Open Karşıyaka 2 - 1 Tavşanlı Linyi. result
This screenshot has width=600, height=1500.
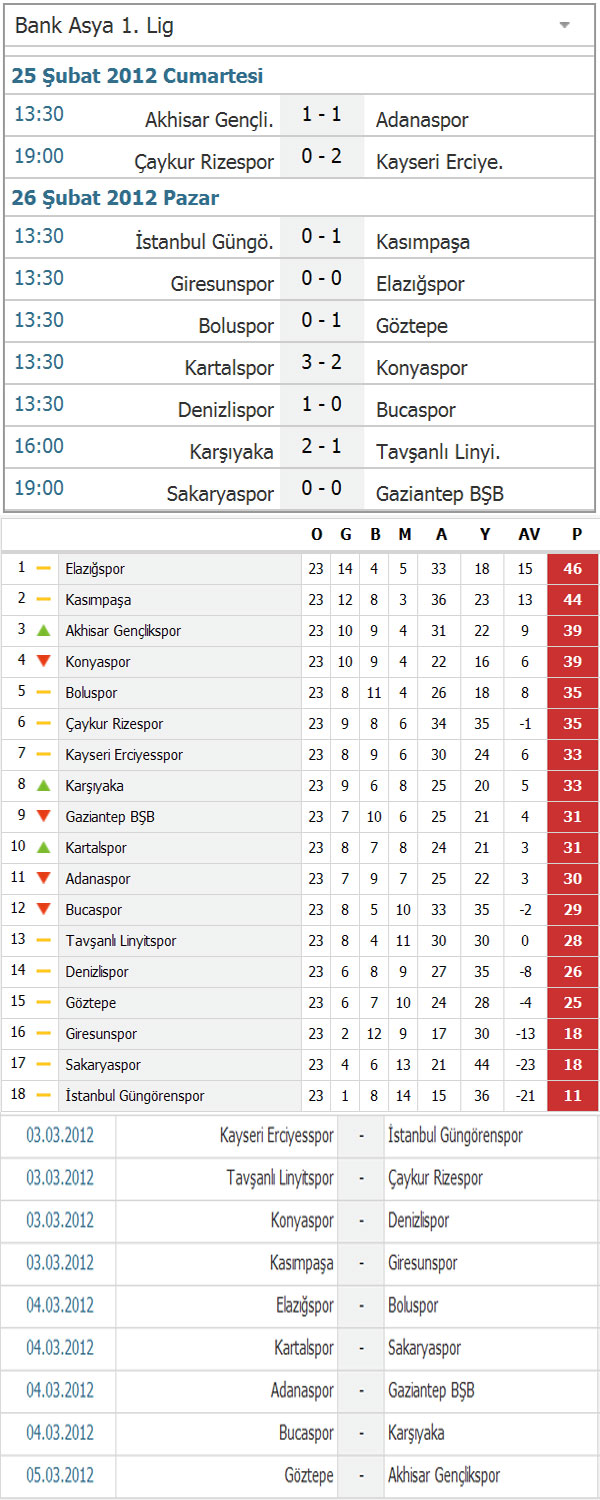click(322, 447)
